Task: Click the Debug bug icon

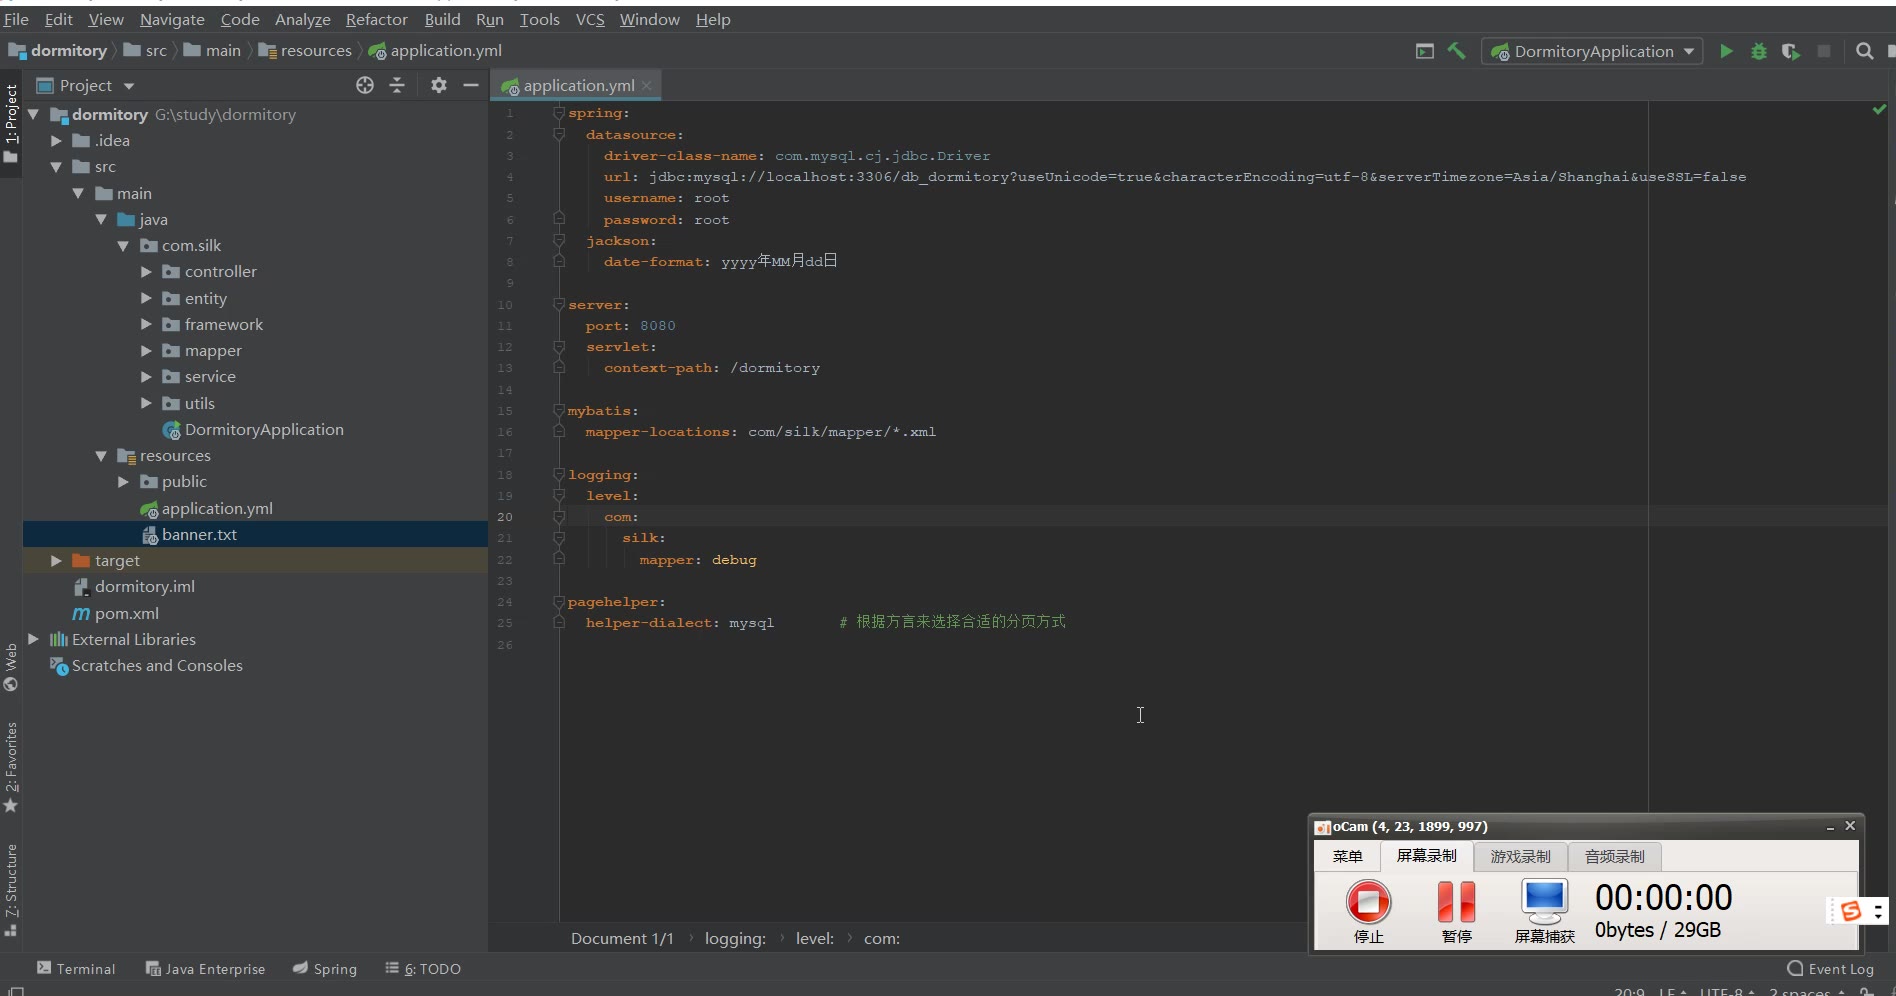Action: (1758, 51)
